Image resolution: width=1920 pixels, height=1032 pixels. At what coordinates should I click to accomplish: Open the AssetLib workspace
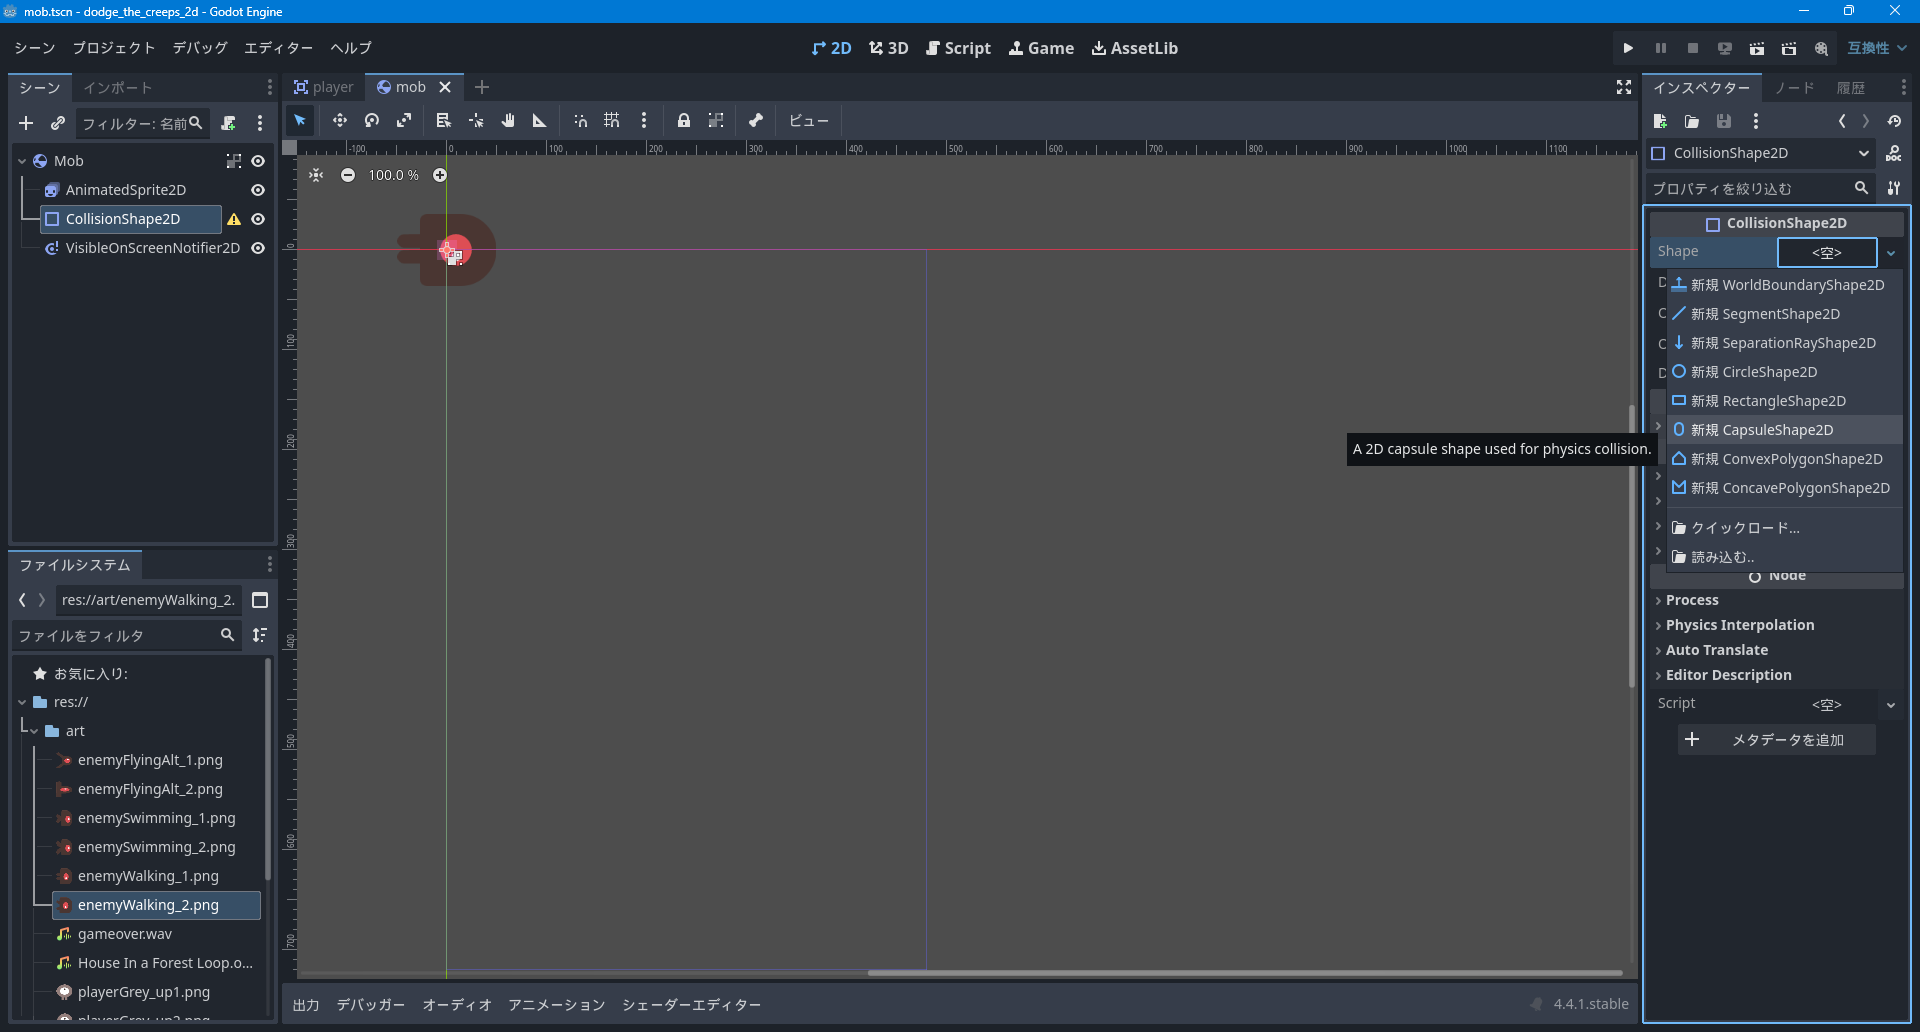1134,48
